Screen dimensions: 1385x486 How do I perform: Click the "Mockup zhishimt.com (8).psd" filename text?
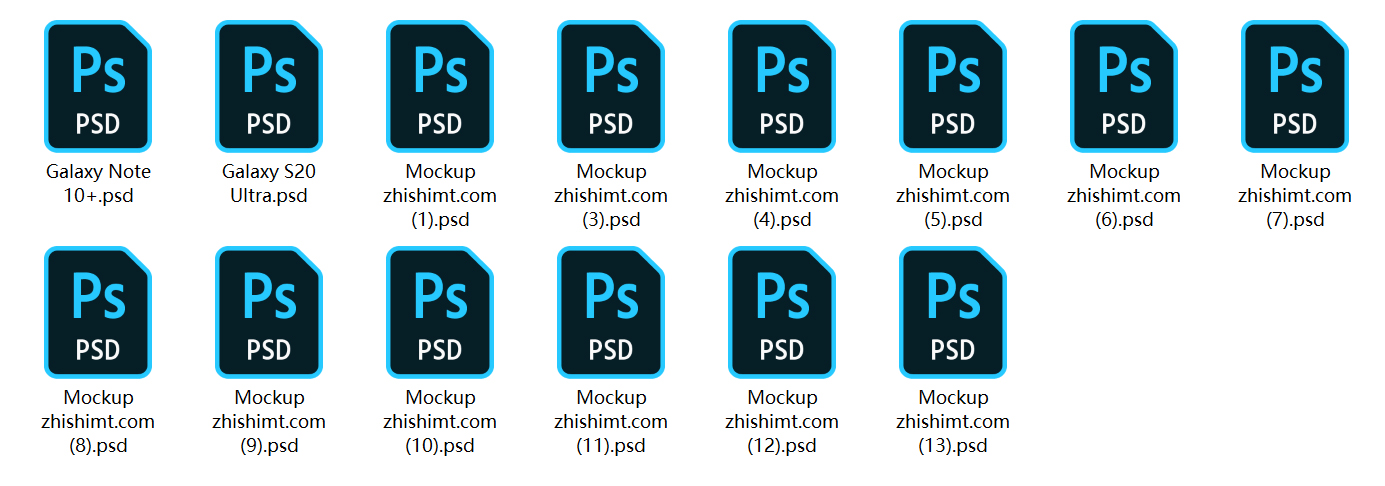click(98, 422)
